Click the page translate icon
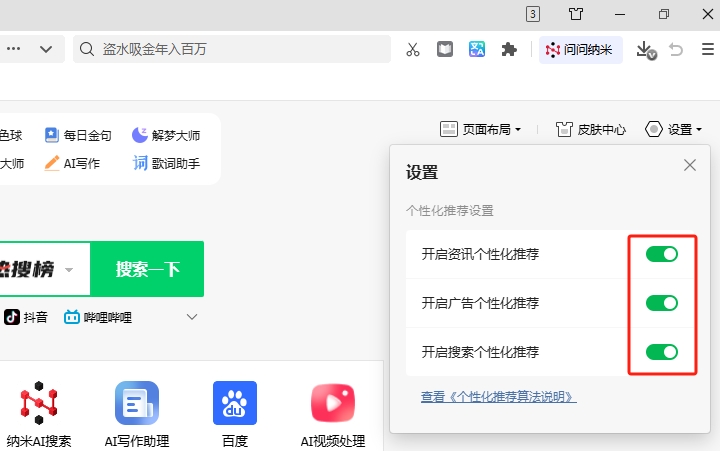The height and width of the screenshot is (451, 720). pyautogui.click(x=477, y=49)
